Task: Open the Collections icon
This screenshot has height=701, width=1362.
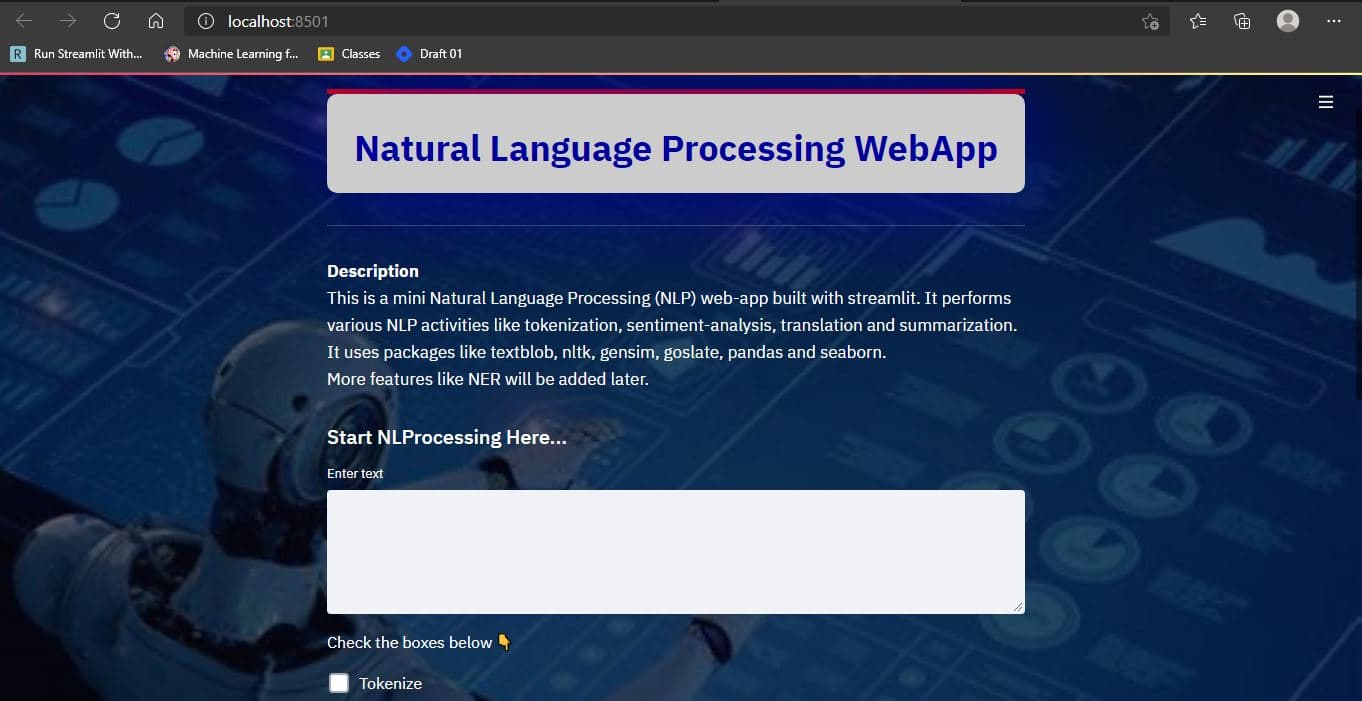Action: tap(1242, 21)
